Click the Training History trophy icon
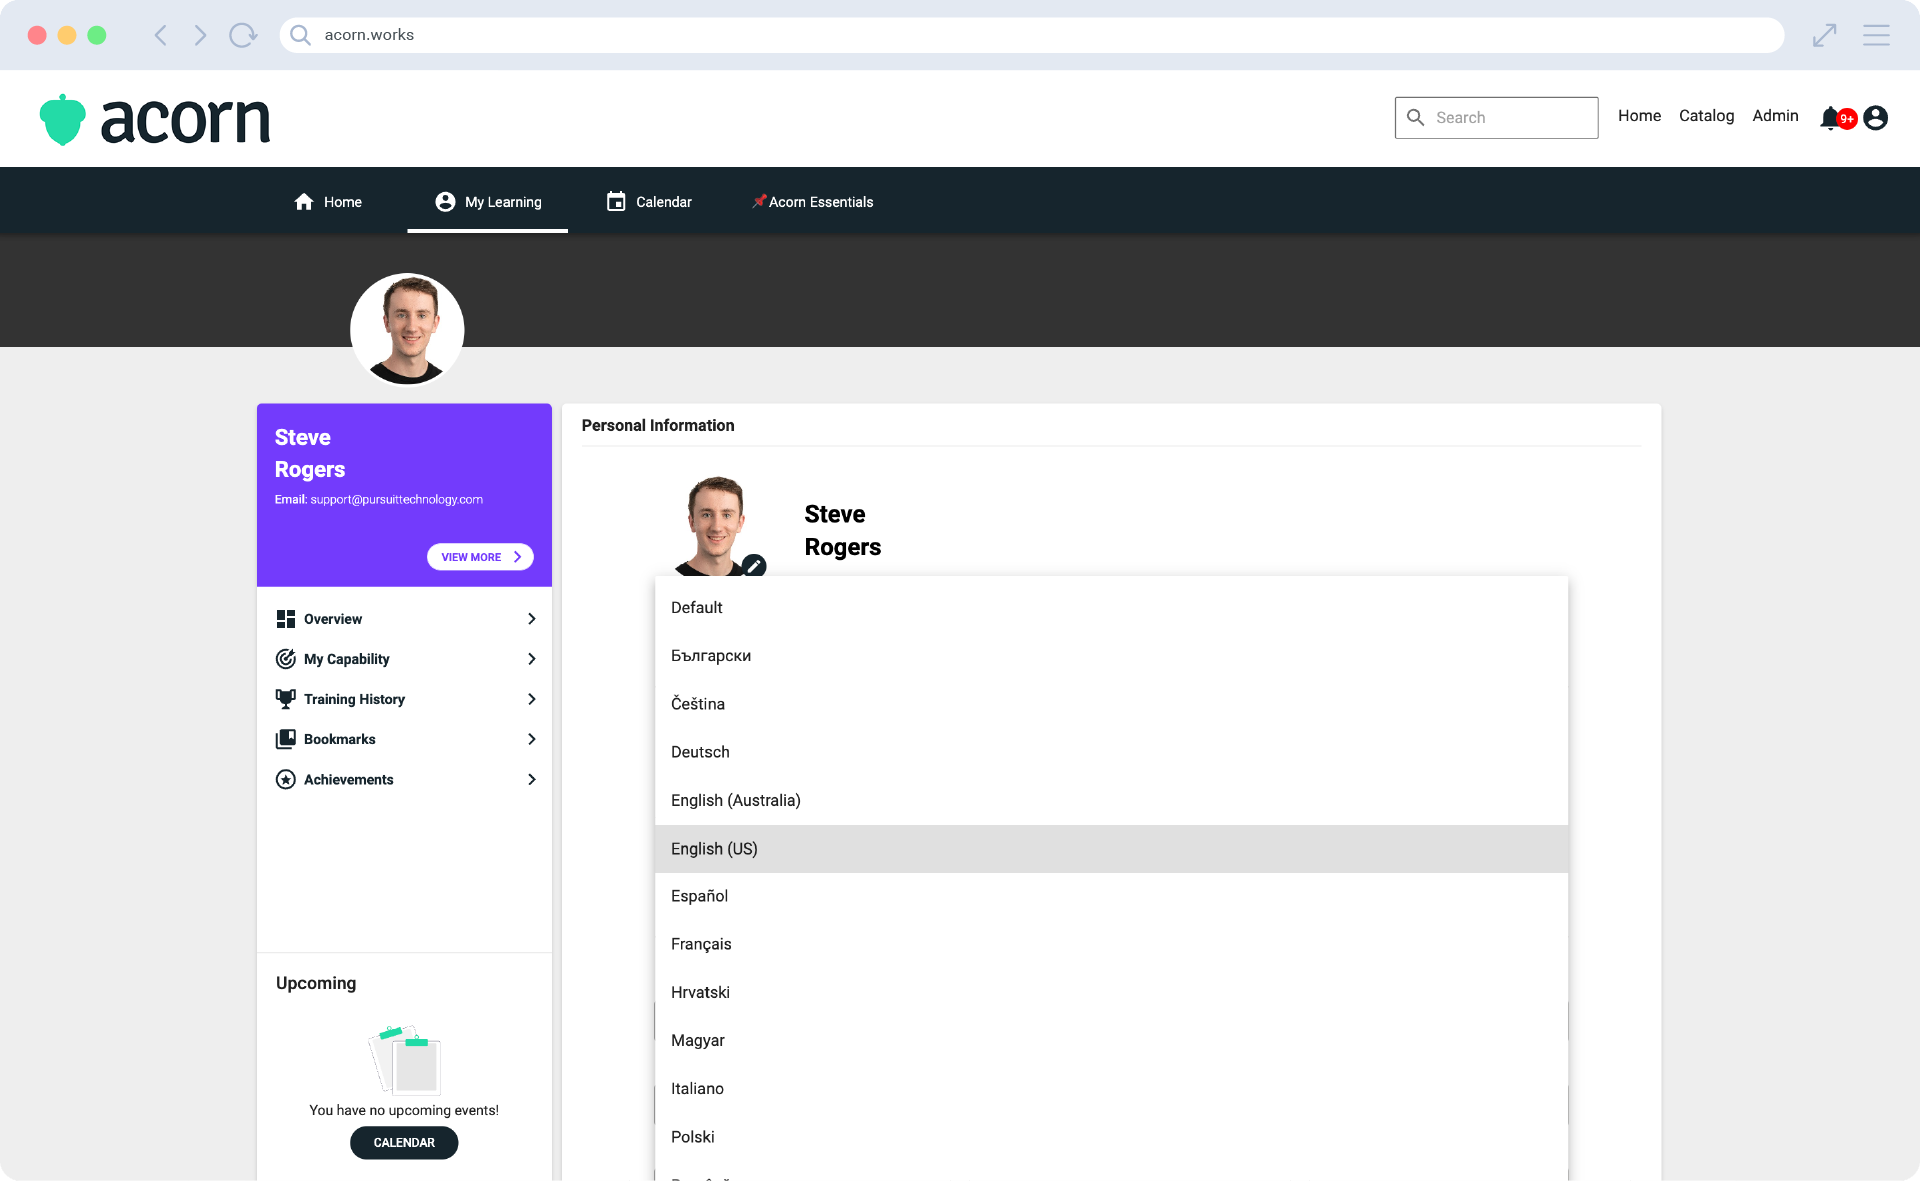The width and height of the screenshot is (1920, 1181). [286, 699]
